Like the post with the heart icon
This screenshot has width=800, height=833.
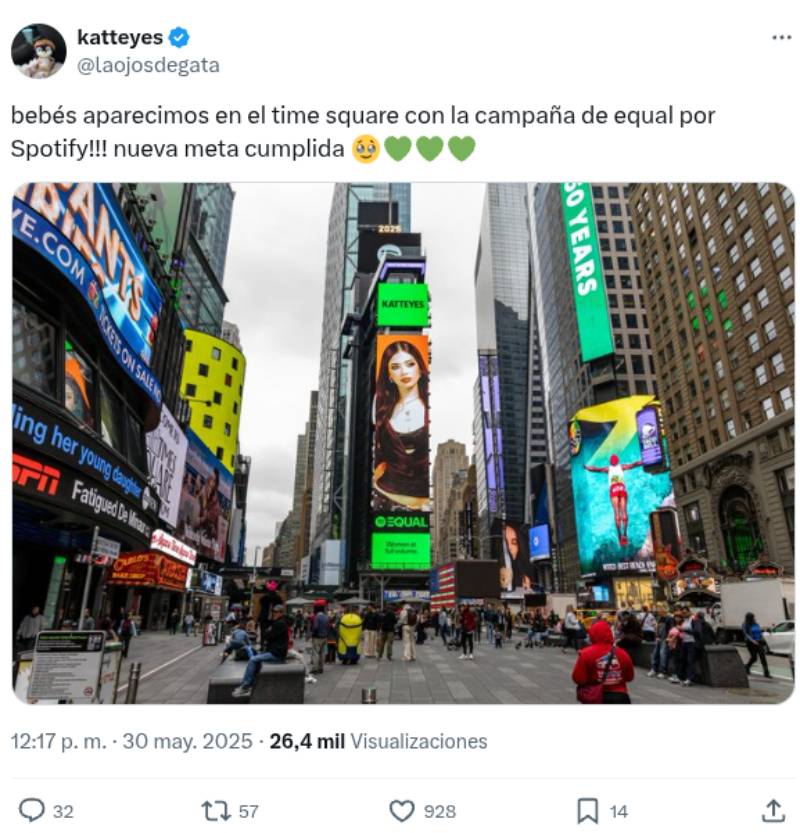coord(402,811)
